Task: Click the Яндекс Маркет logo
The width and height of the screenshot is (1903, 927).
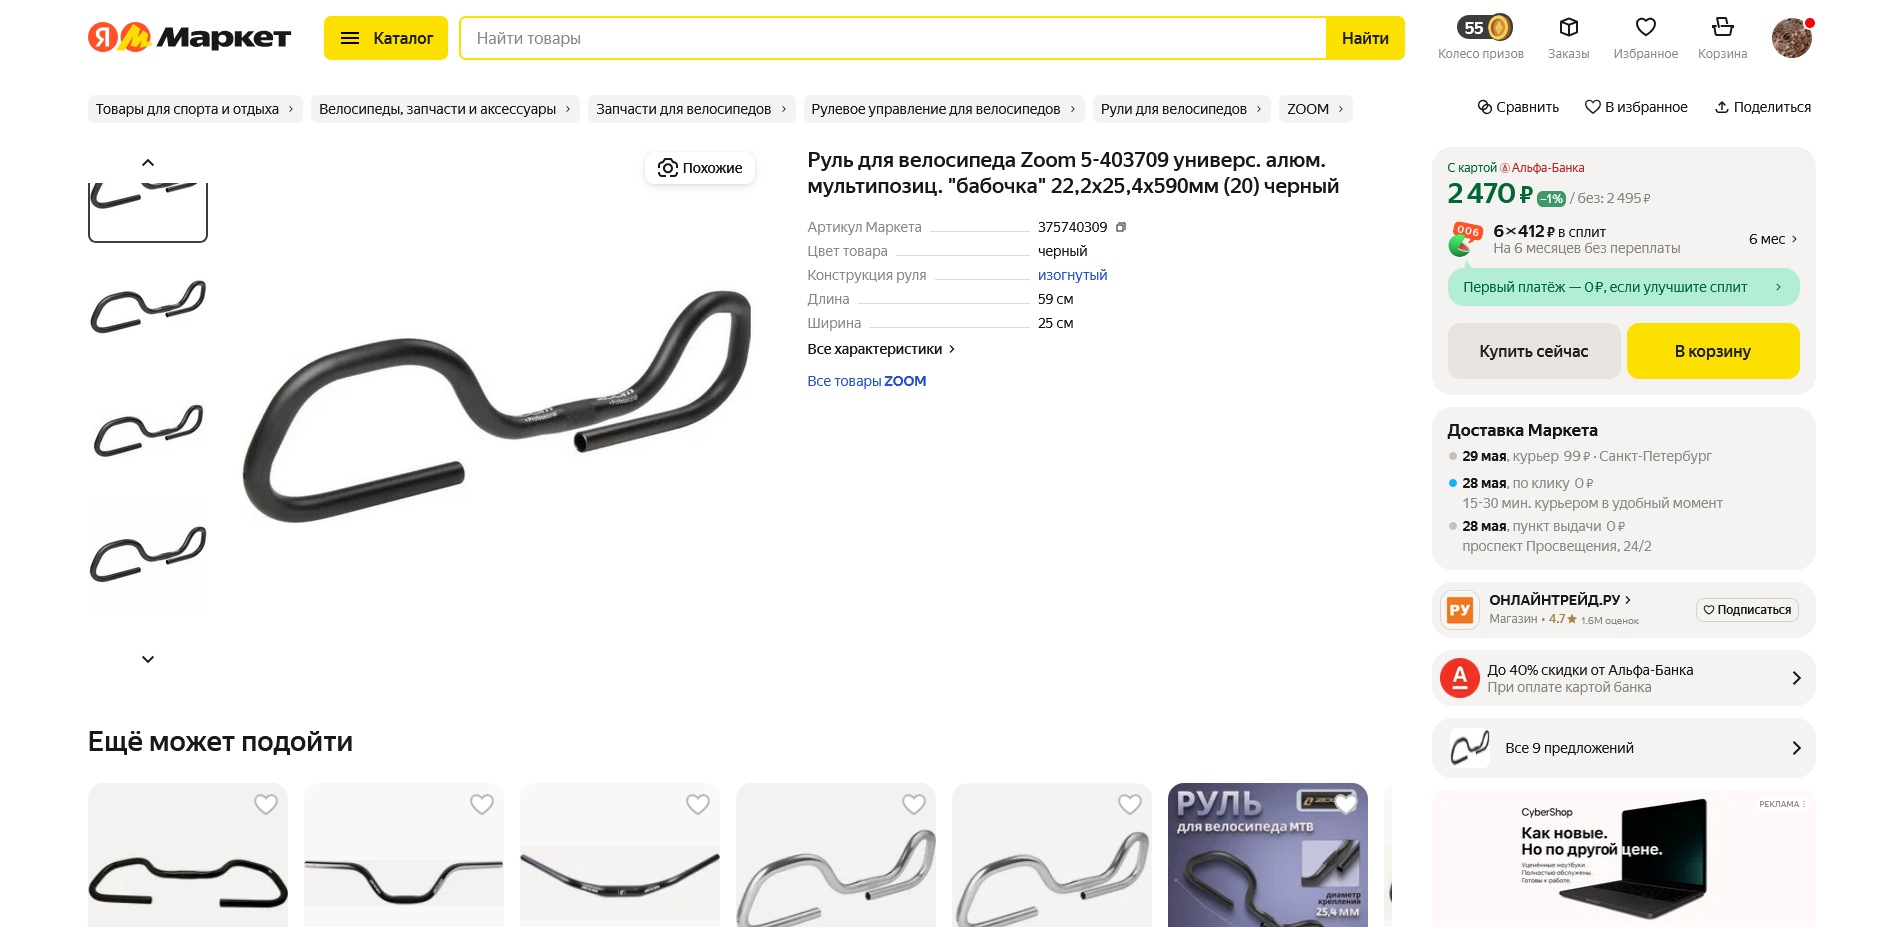Action: coord(189,38)
